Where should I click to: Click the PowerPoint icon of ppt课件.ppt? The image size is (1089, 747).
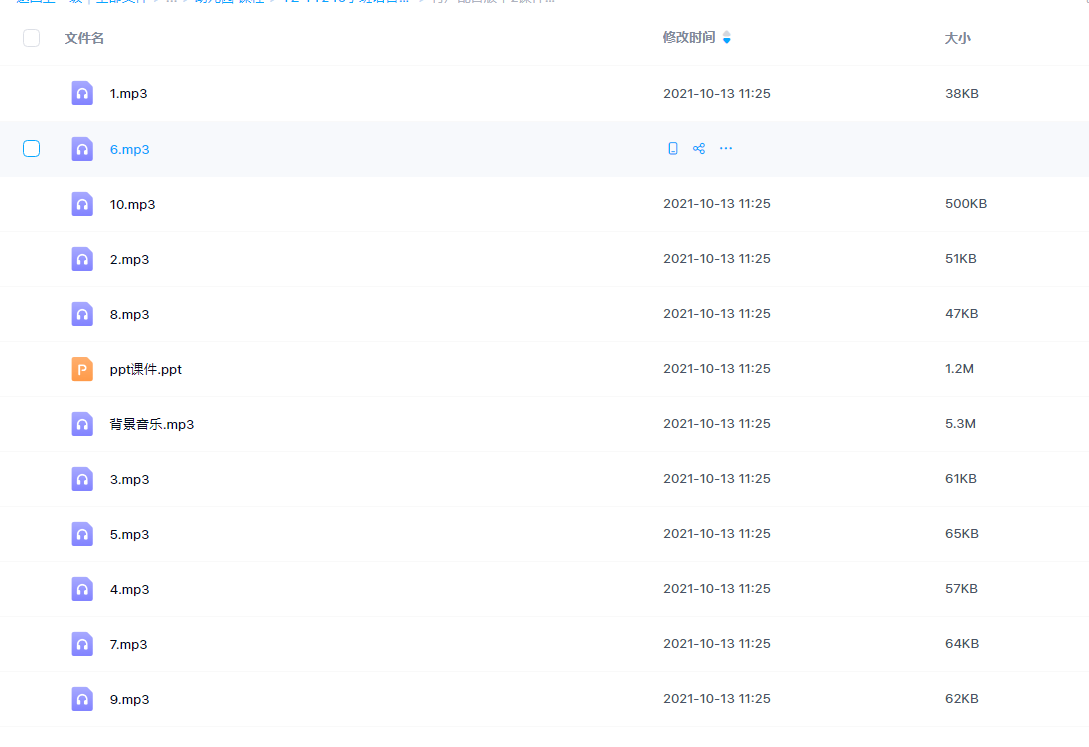82,369
